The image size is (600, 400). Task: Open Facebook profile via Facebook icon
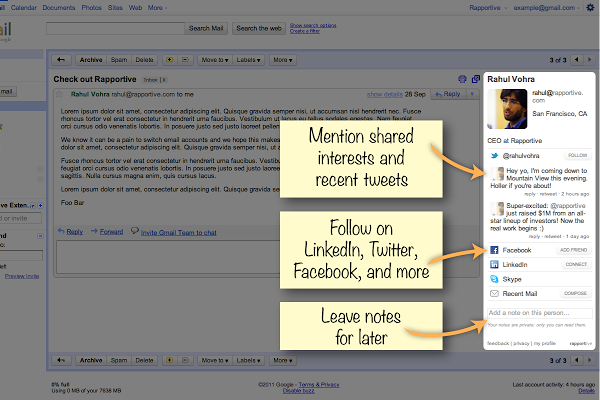pyautogui.click(x=492, y=248)
